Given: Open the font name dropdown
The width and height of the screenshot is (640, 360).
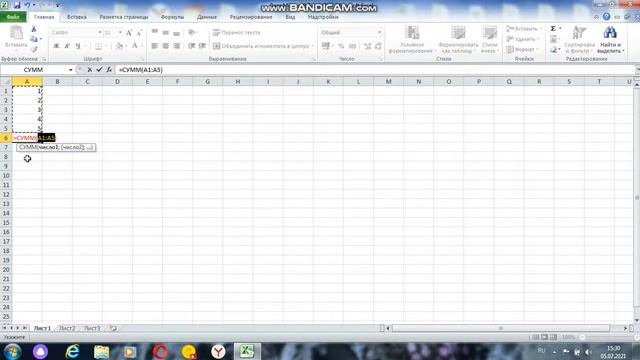Looking at the screenshot, I should [100, 32].
